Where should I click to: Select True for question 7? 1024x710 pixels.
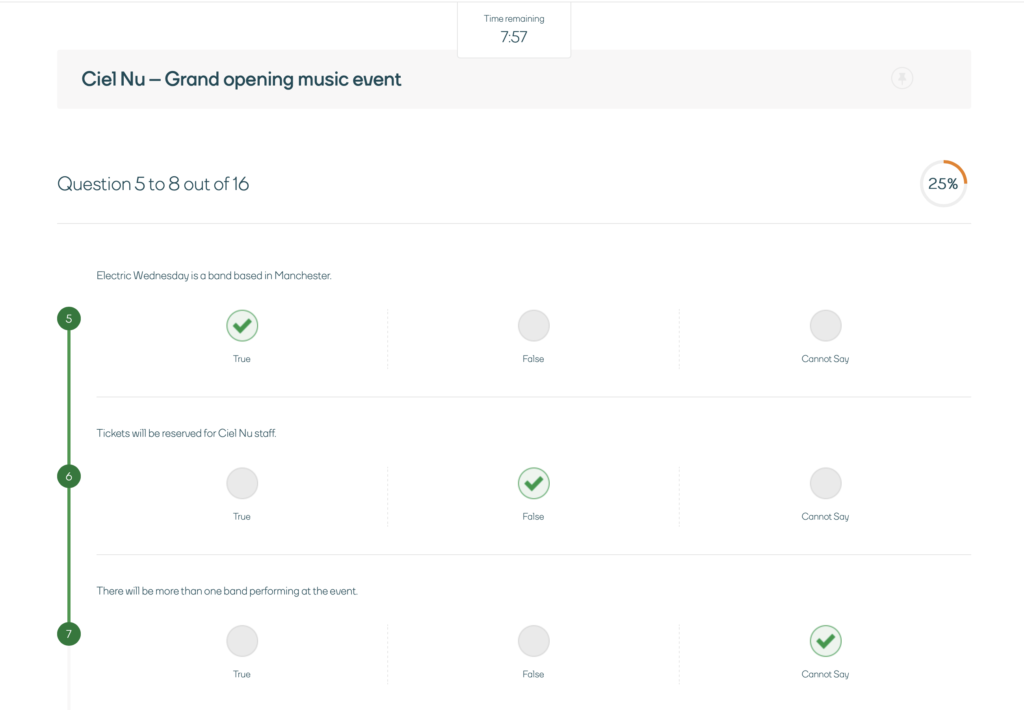(242, 641)
